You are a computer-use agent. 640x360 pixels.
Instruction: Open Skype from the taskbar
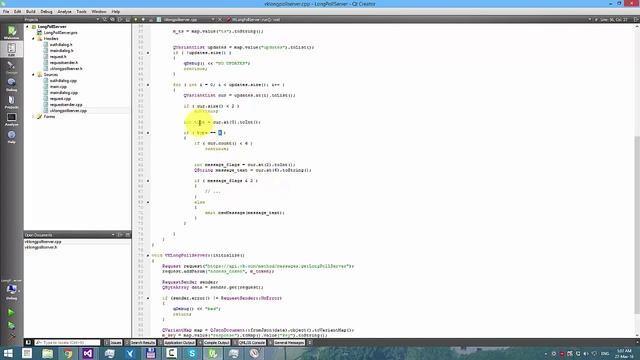click(x=192, y=353)
